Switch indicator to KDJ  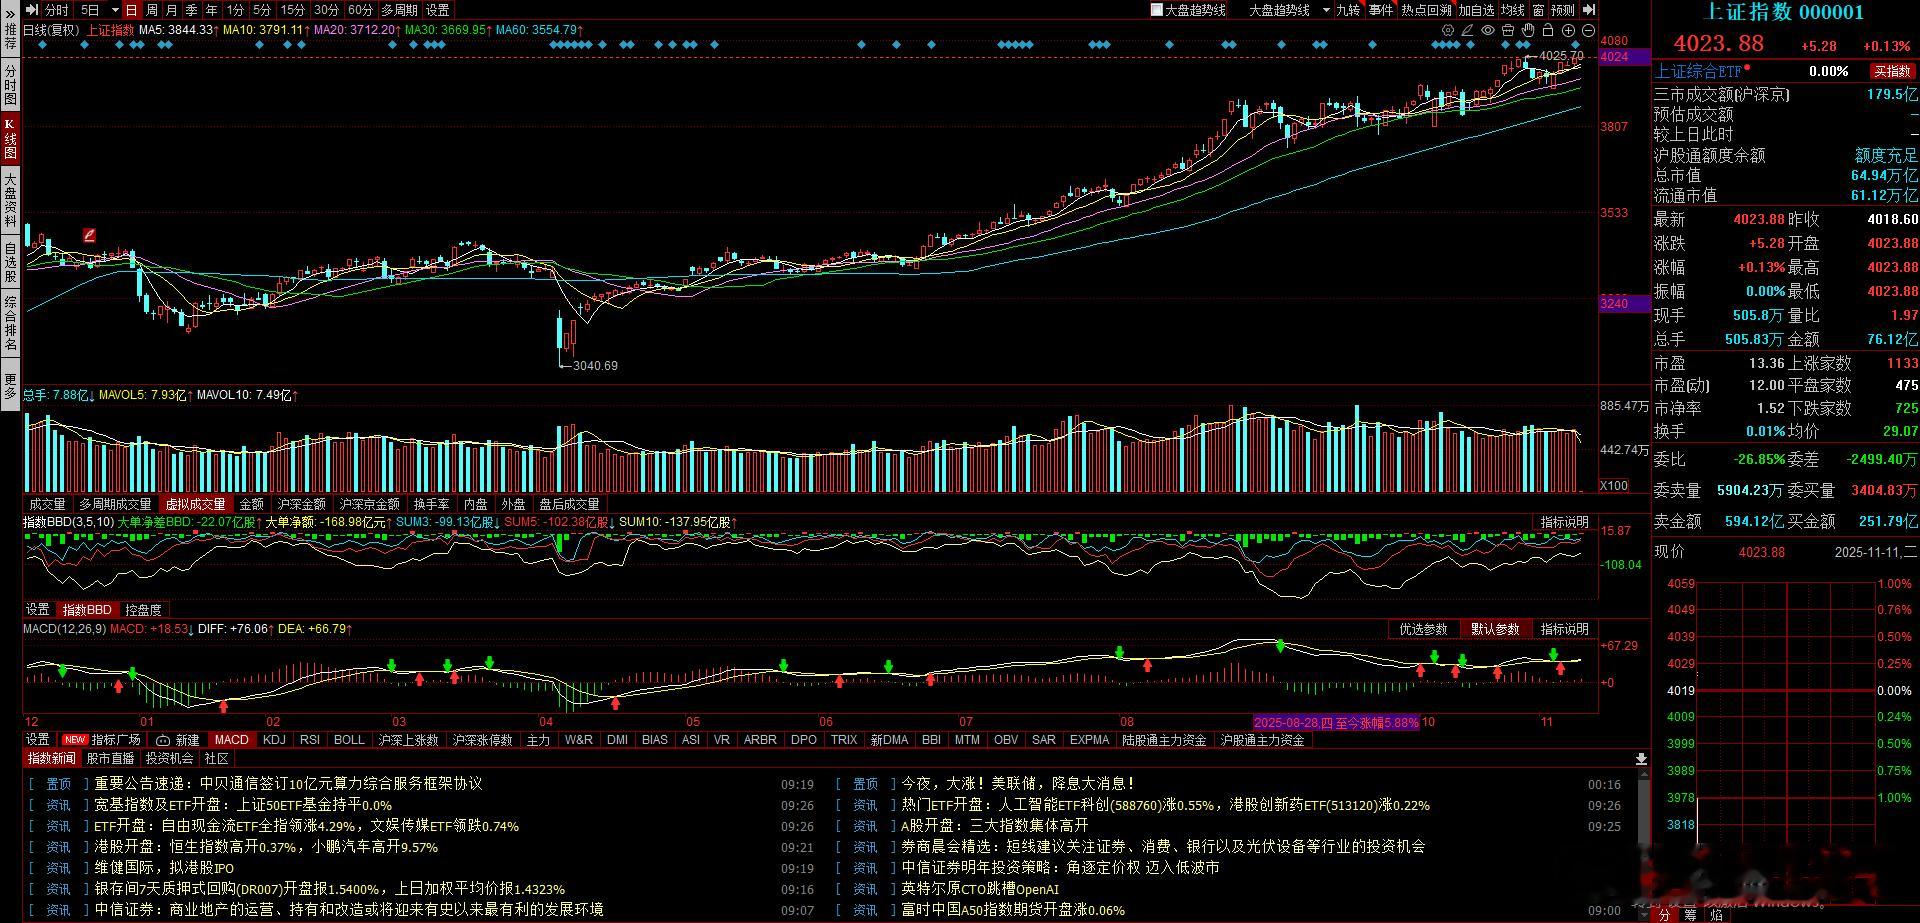(274, 740)
